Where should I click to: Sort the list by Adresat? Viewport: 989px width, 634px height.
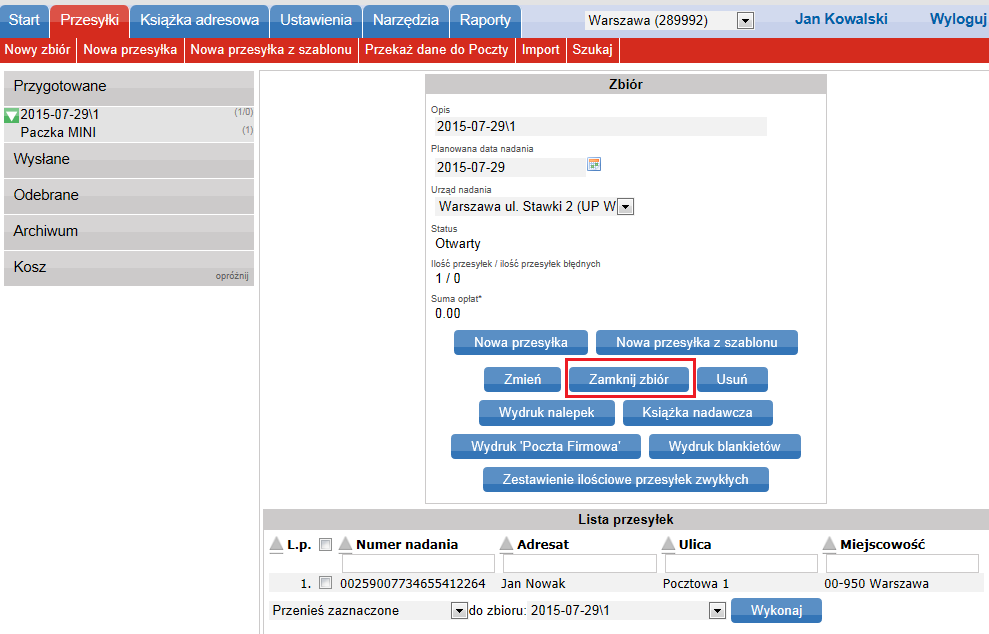(506, 545)
